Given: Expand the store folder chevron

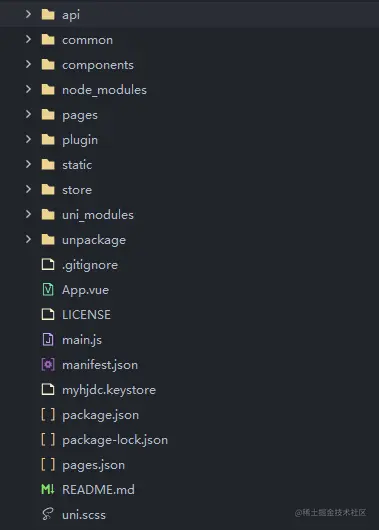Looking at the screenshot, I should pos(28,189).
